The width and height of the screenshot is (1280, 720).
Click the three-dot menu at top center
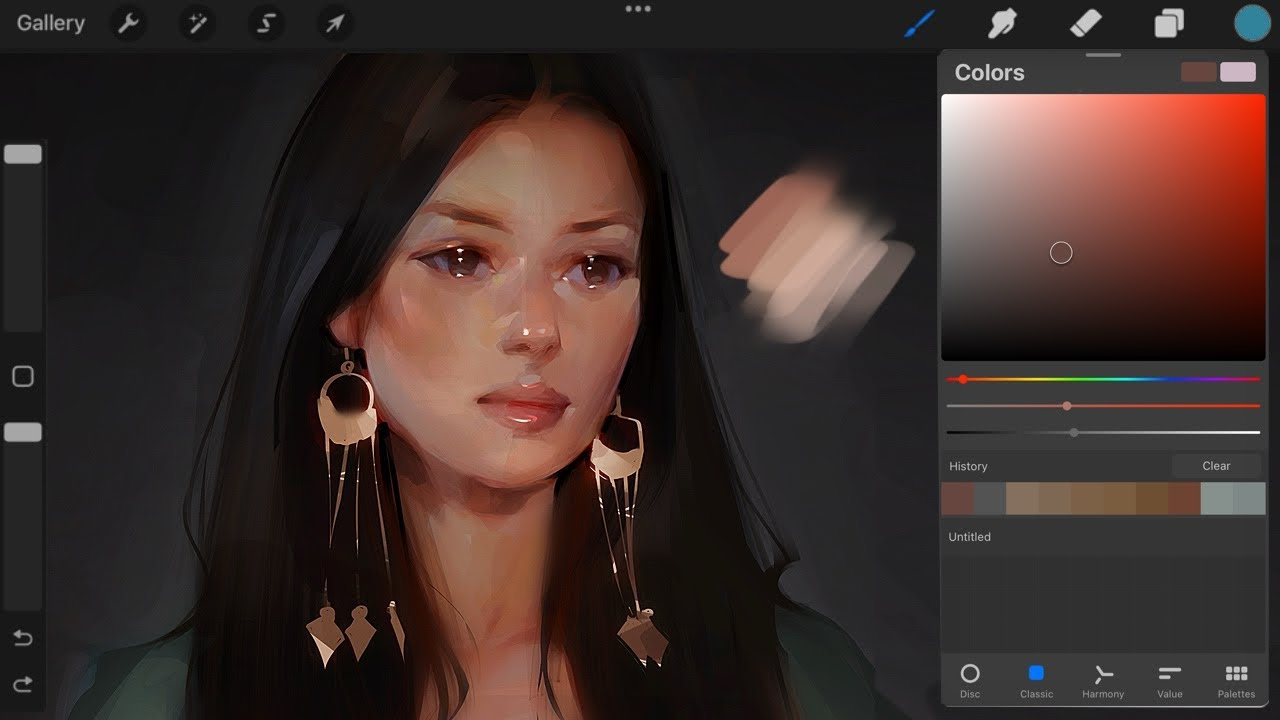click(x=638, y=9)
